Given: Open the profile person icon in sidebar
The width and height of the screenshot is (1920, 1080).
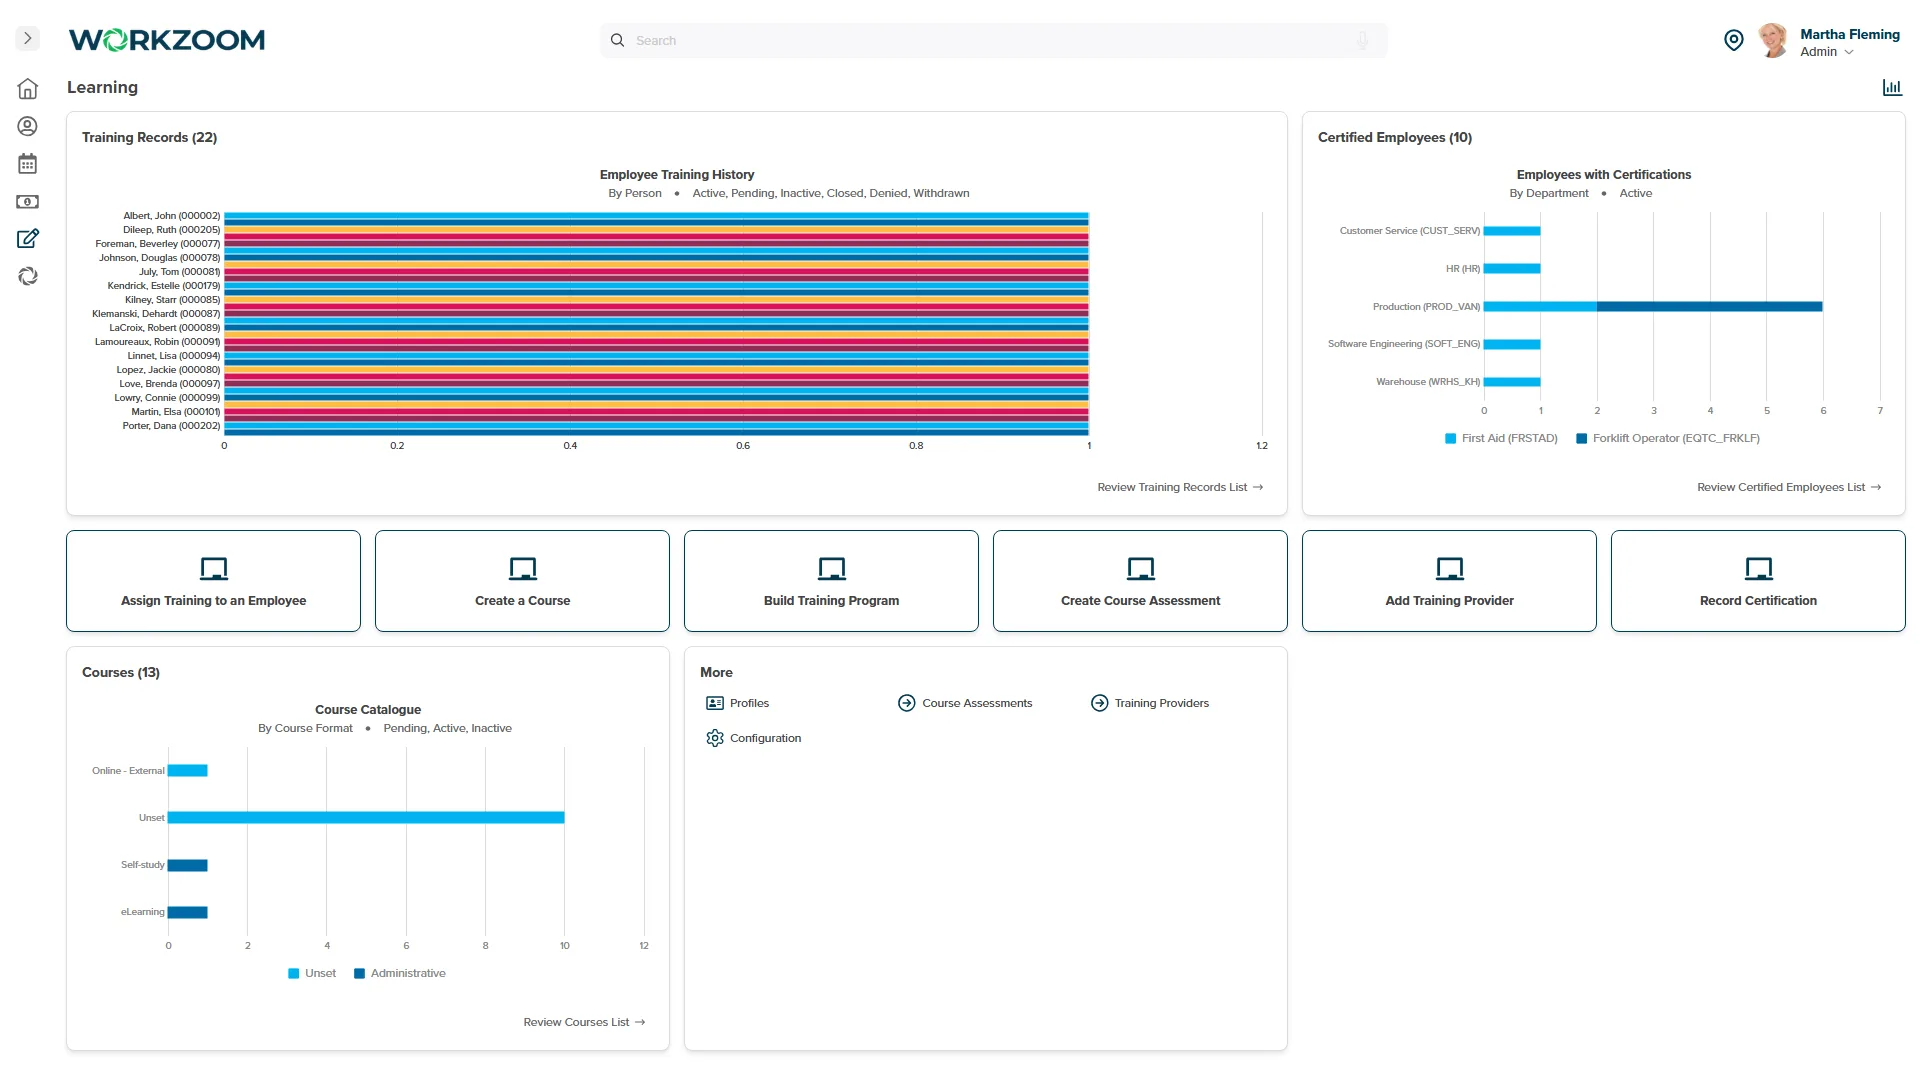Looking at the screenshot, I should click(28, 126).
